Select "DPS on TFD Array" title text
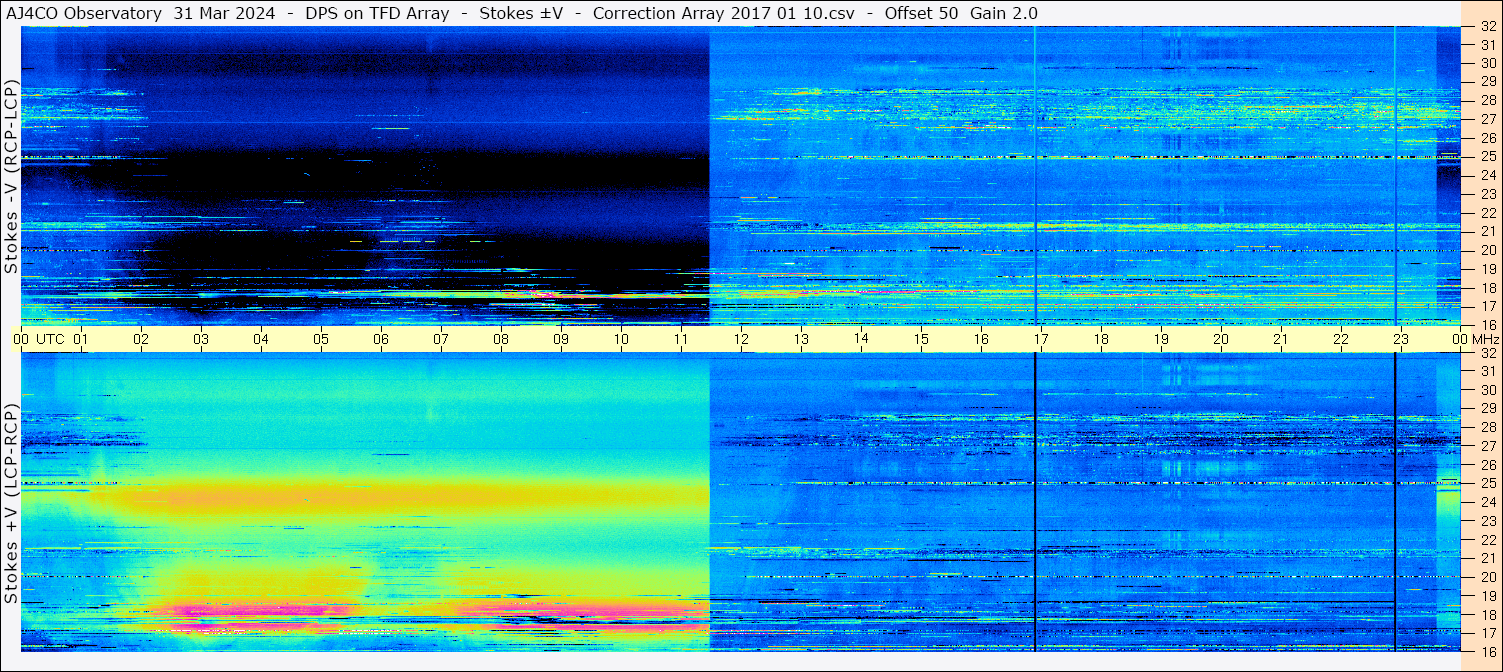 point(377,13)
